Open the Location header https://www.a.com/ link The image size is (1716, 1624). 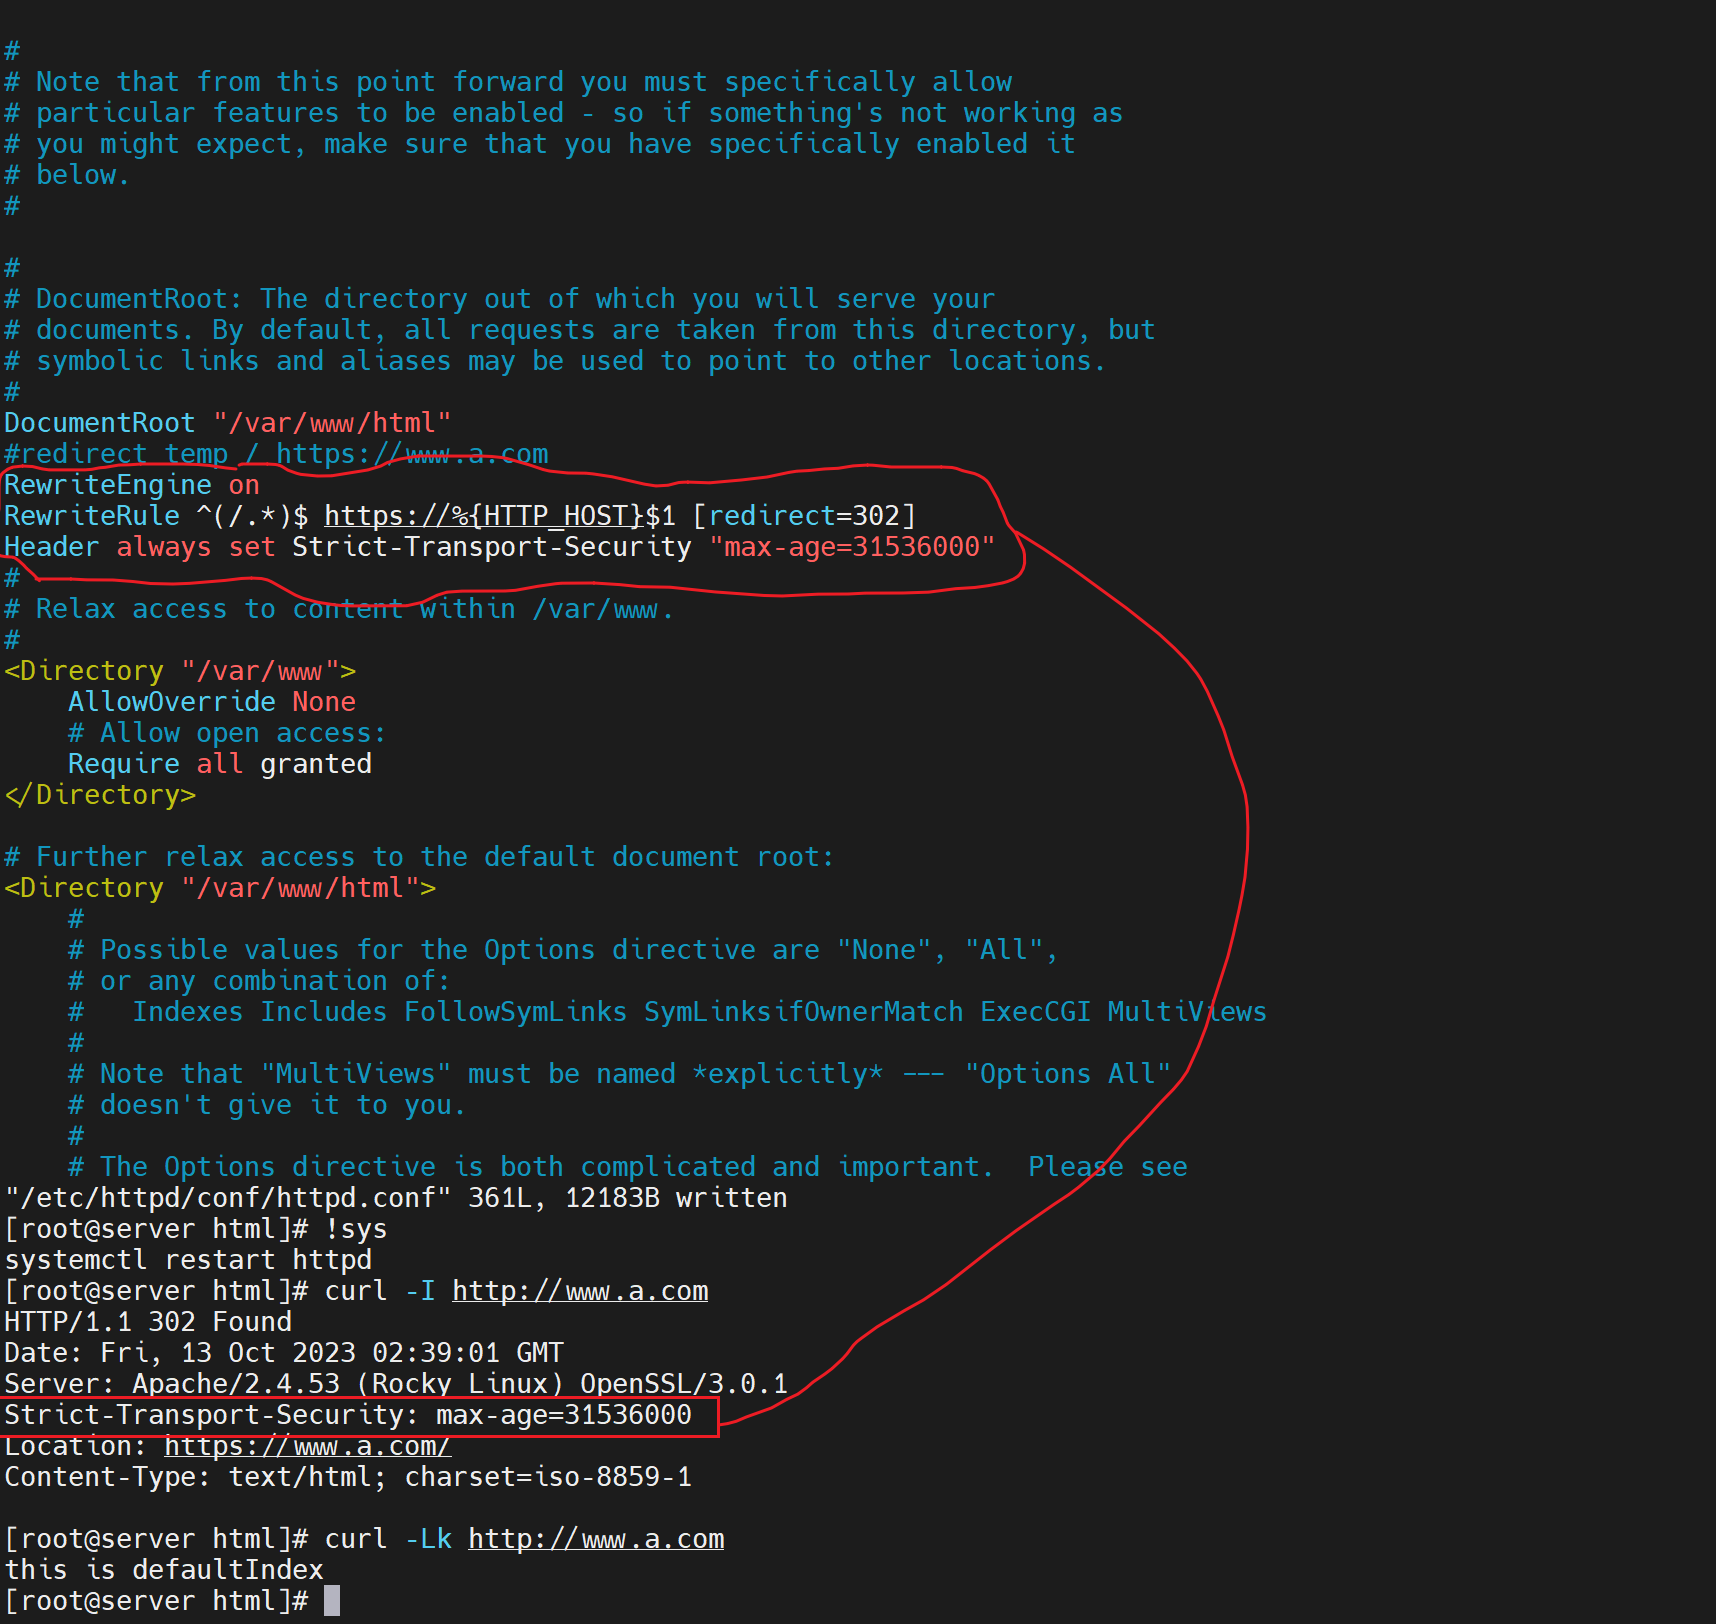pos(307,1446)
